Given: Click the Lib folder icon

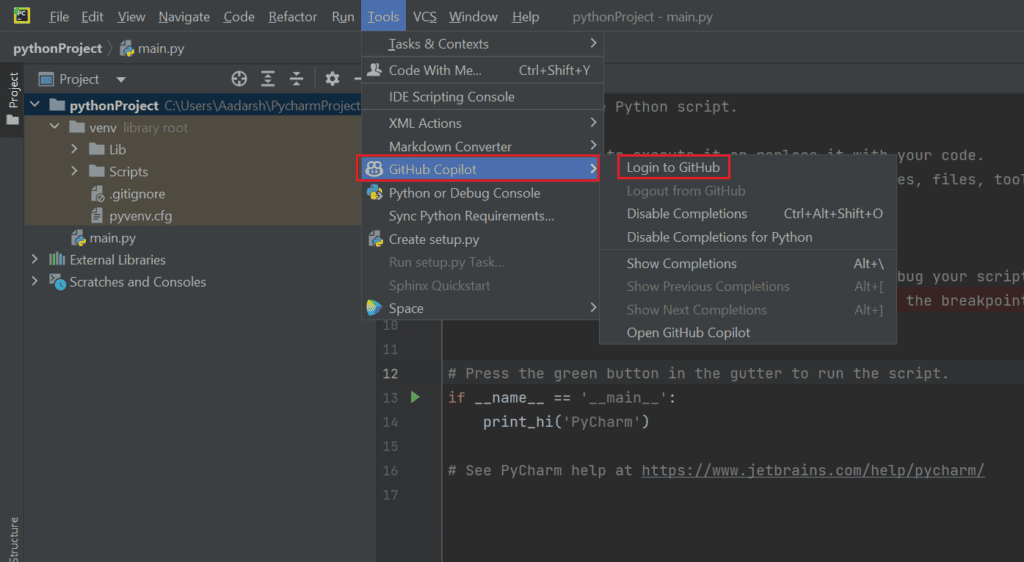Looking at the screenshot, I should 97,149.
